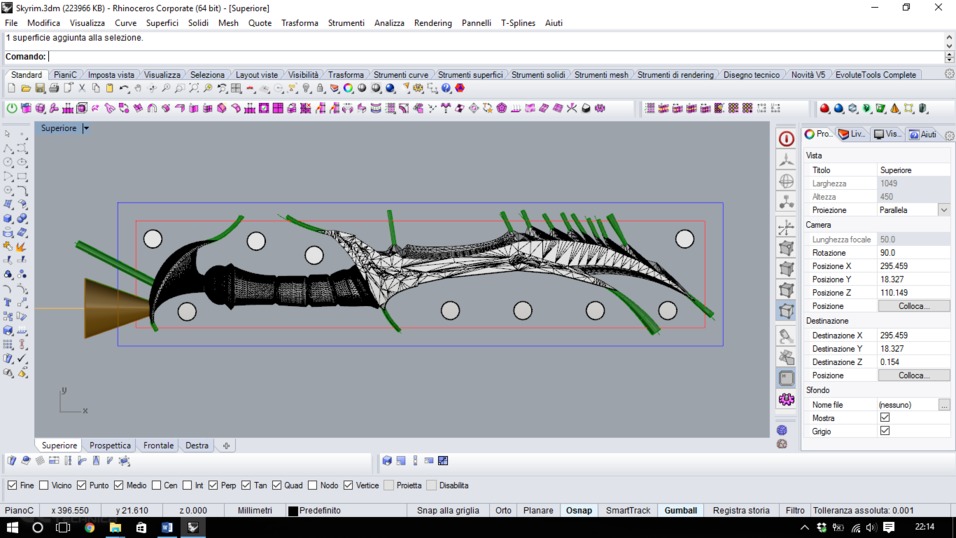Click the green power T-Splines icon
Image resolution: width=956 pixels, height=538 pixels.
tap(12, 108)
